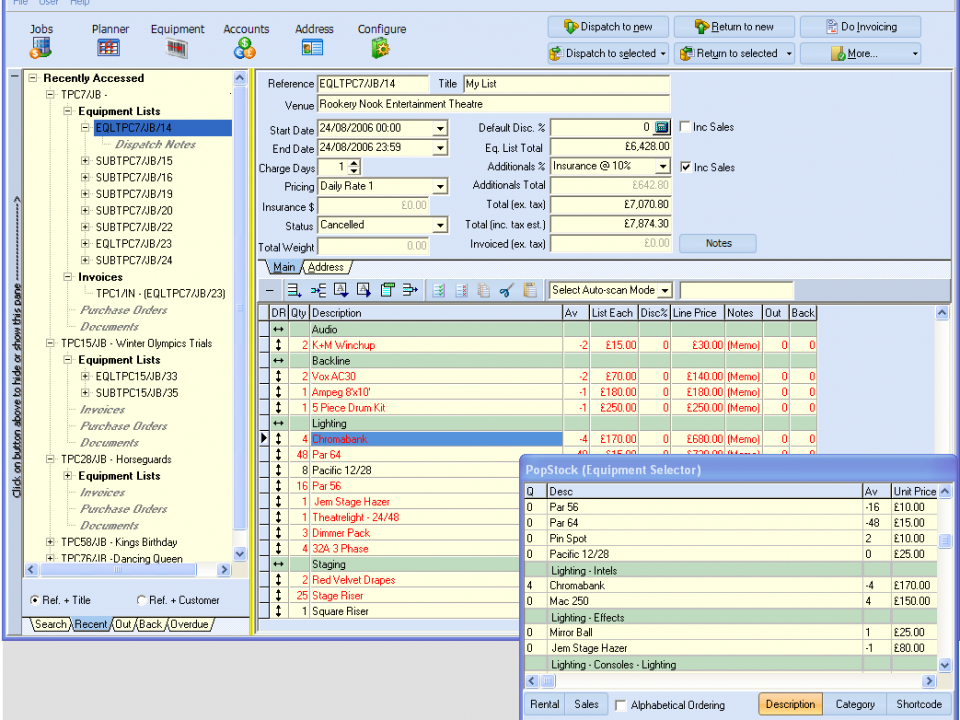Open the Planner calendar icon

click(x=109, y=47)
